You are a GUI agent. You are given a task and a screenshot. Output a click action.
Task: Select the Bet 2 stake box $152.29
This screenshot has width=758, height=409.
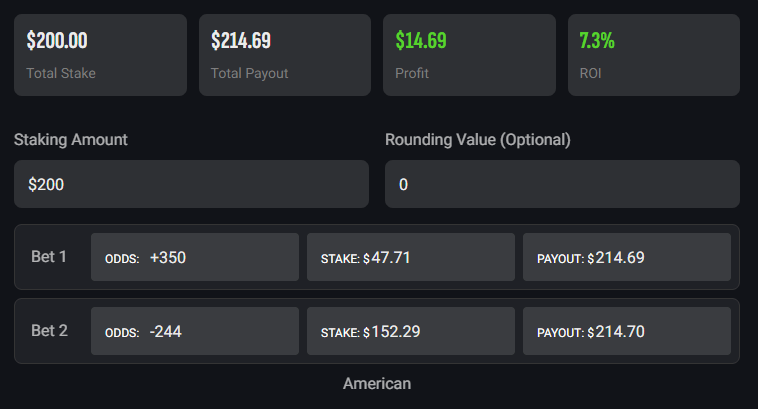(410, 331)
